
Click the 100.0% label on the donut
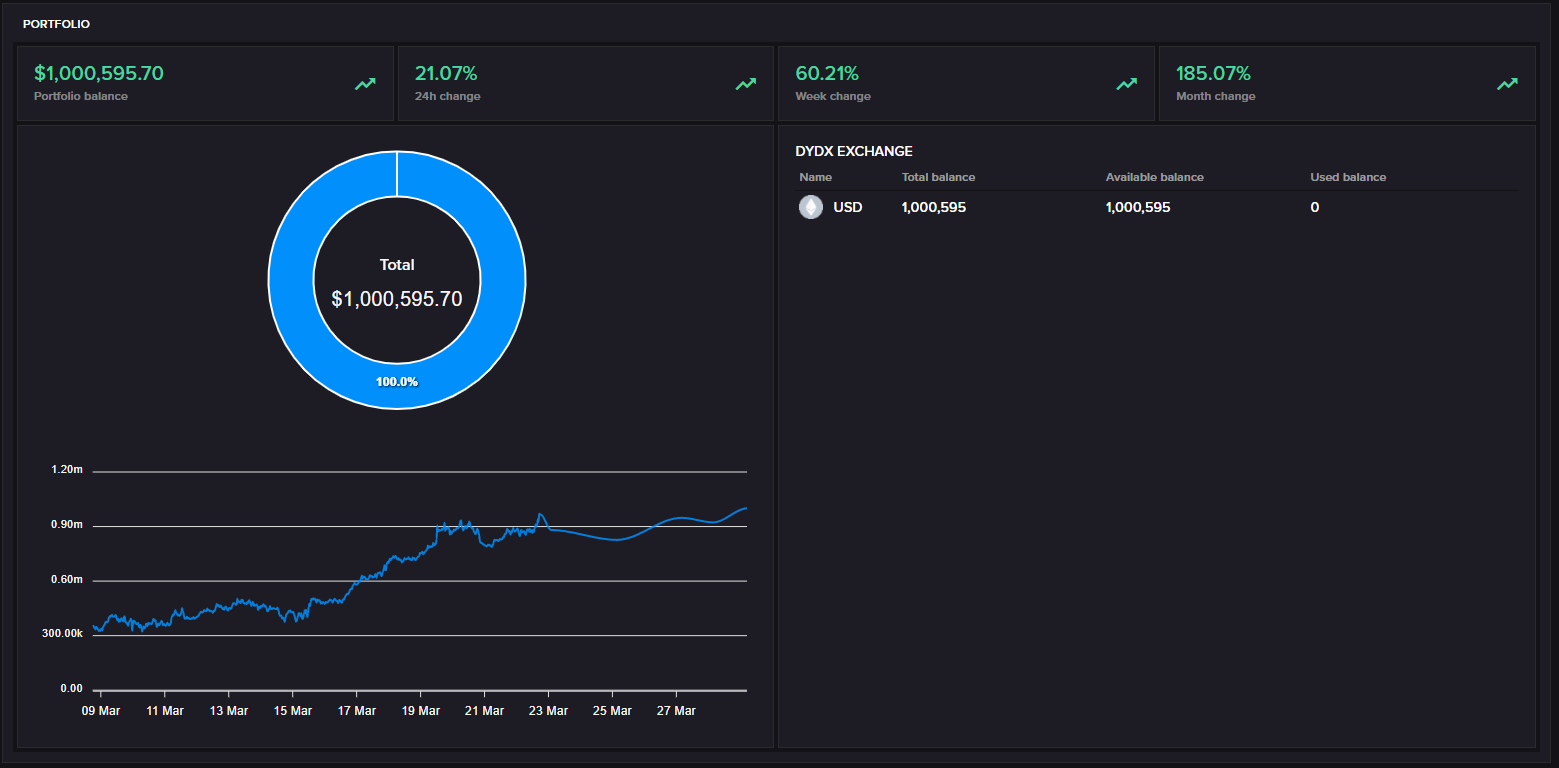click(x=397, y=382)
